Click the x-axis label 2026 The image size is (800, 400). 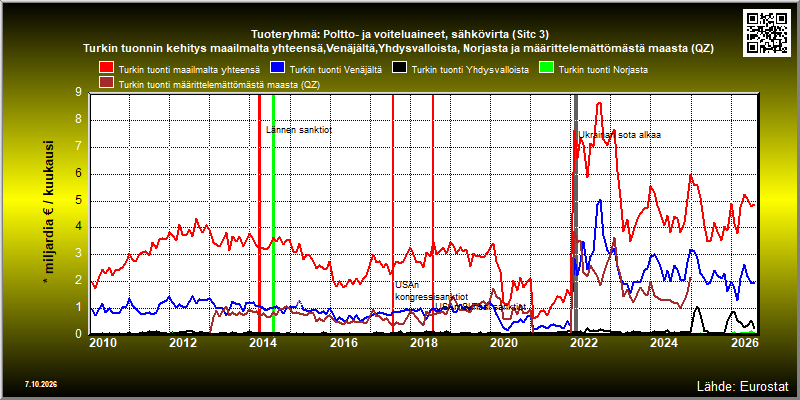(x=744, y=342)
